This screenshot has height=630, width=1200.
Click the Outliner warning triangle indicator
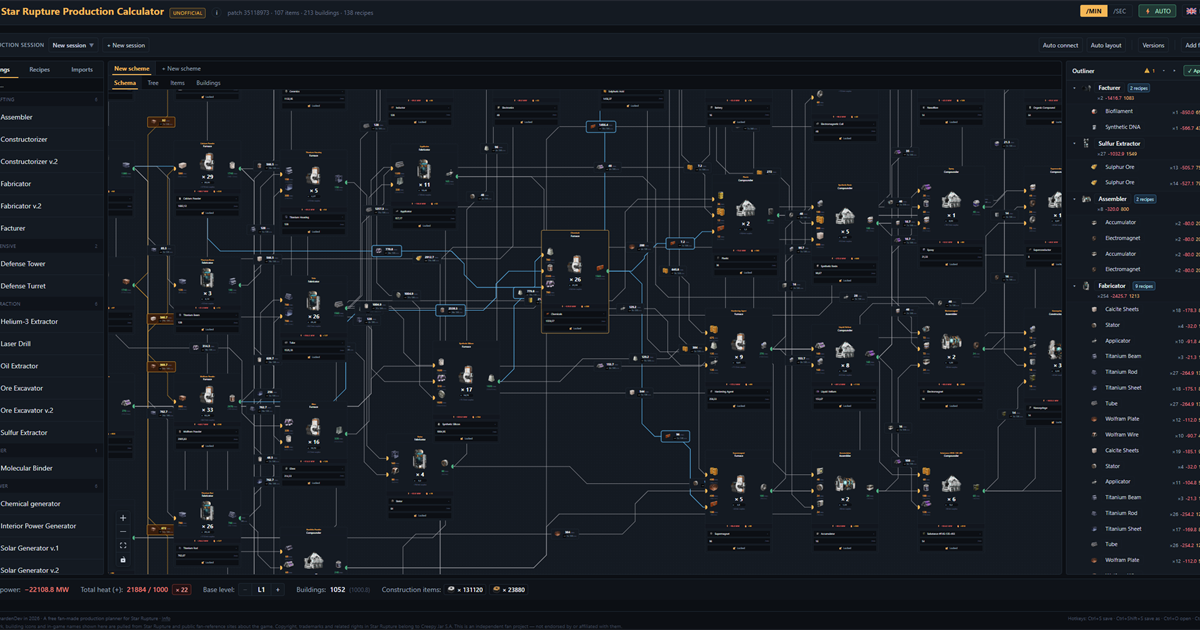pos(1147,71)
